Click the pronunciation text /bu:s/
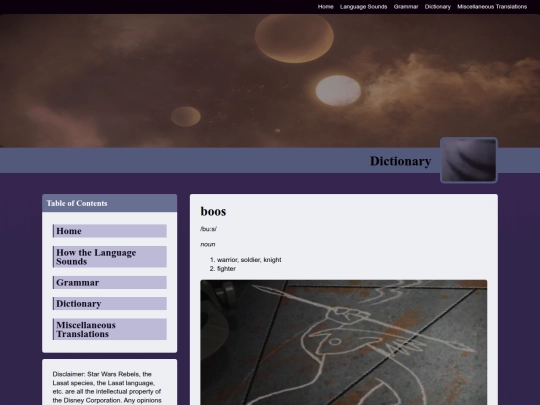Viewport: 540px width, 405px height. click(208, 229)
